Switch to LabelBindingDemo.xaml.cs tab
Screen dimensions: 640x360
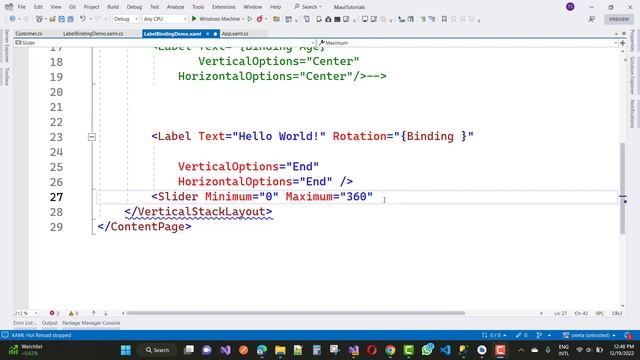(93, 33)
